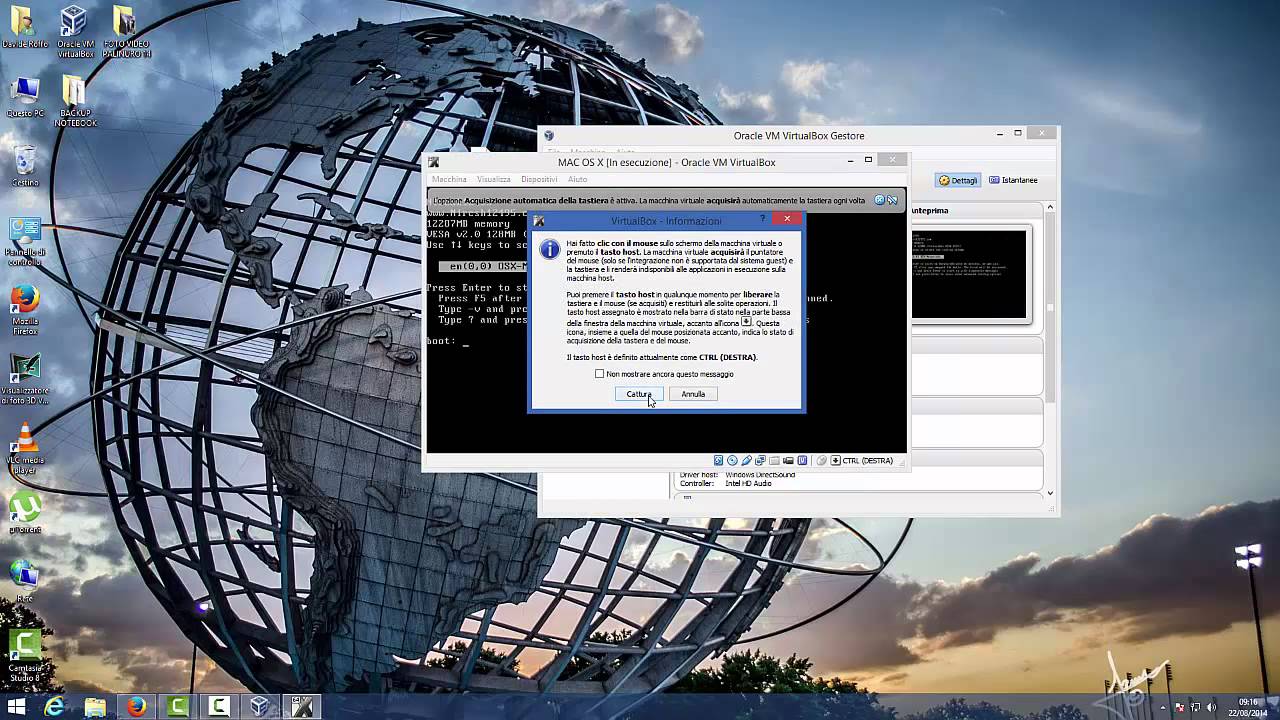Click the mouse integration status icon

point(821,461)
